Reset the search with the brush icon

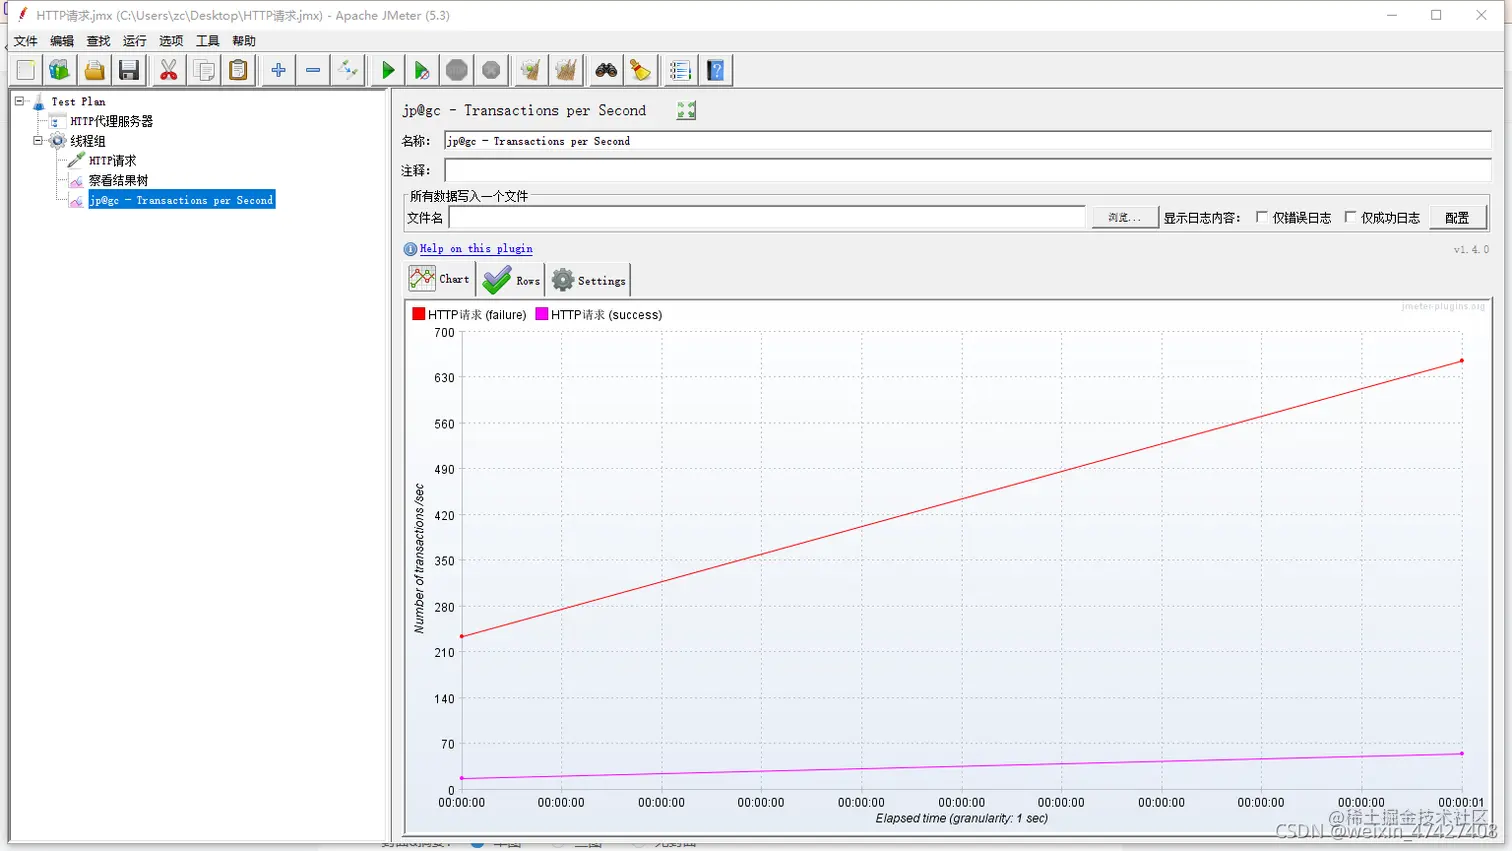tap(640, 70)
